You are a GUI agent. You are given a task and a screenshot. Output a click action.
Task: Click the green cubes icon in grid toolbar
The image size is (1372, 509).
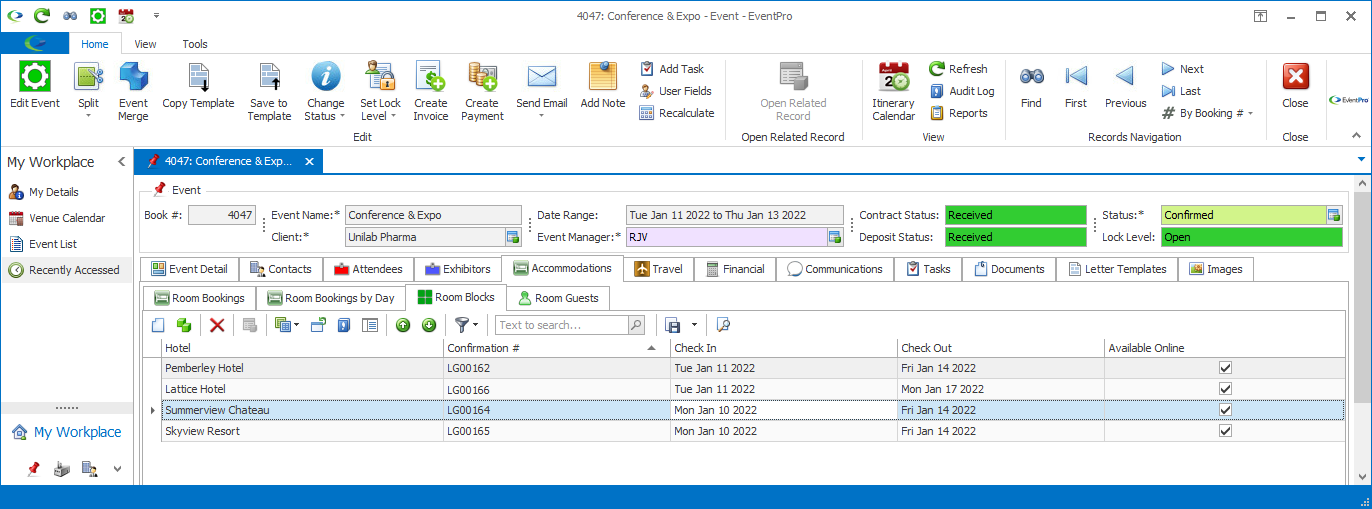tap(184, 325)
